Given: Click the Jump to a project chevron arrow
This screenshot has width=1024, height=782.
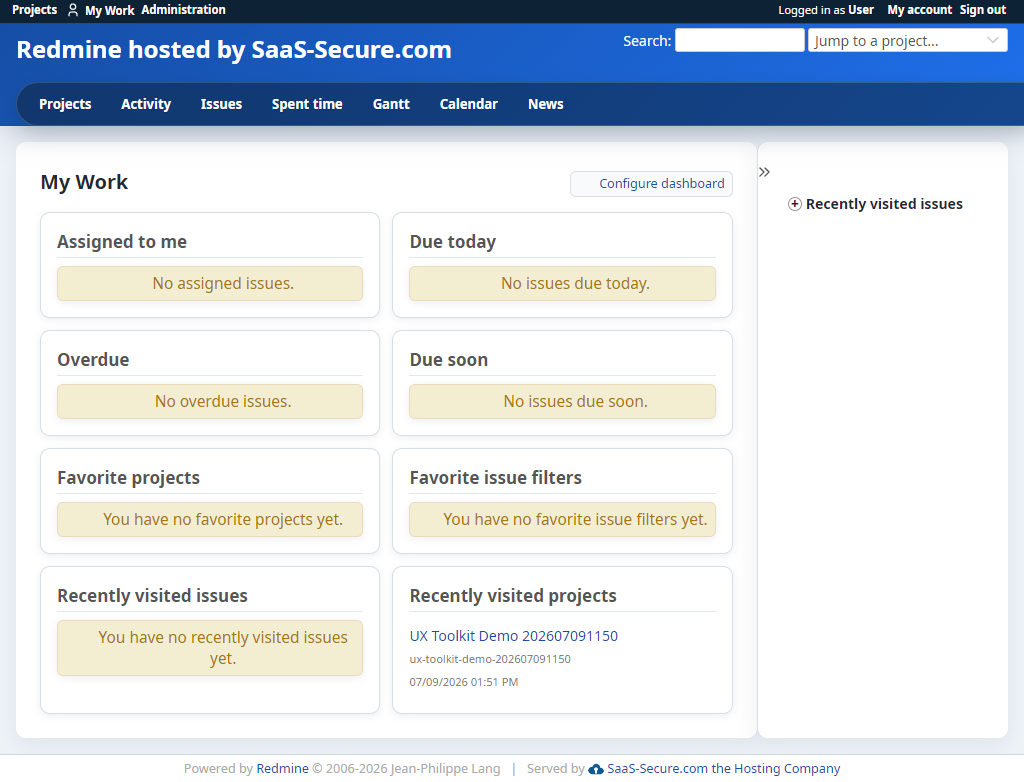Looking at the screenshot, I should point(993,41).
